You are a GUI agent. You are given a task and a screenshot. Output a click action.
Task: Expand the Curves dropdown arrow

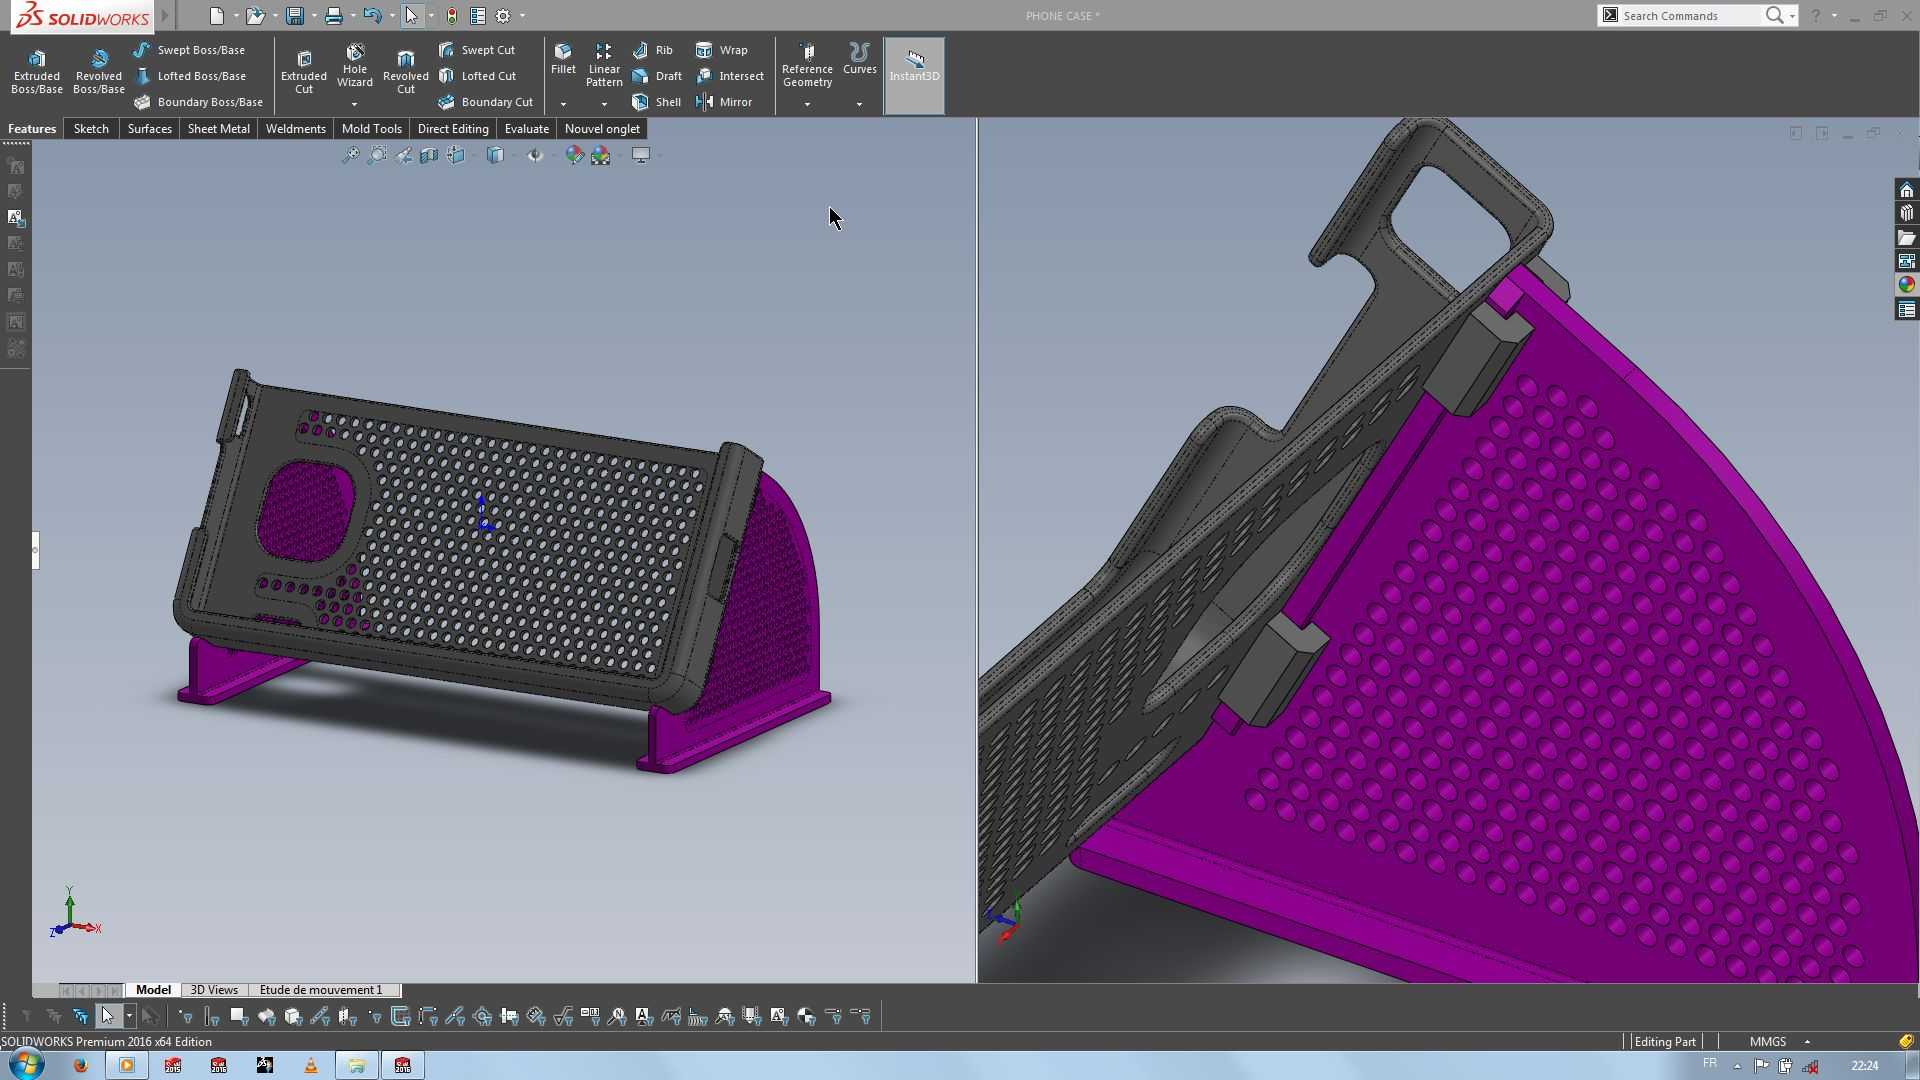pyautogui.click(x=859, y=104)
